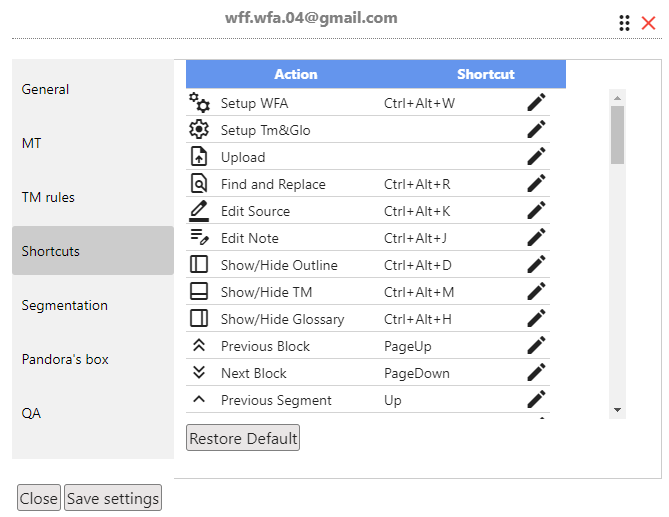Select the Ctrl+Alt+M shortcut text
Image resolution: width=669 pixels, height=517 pixels.
click(x=419, y=292)
